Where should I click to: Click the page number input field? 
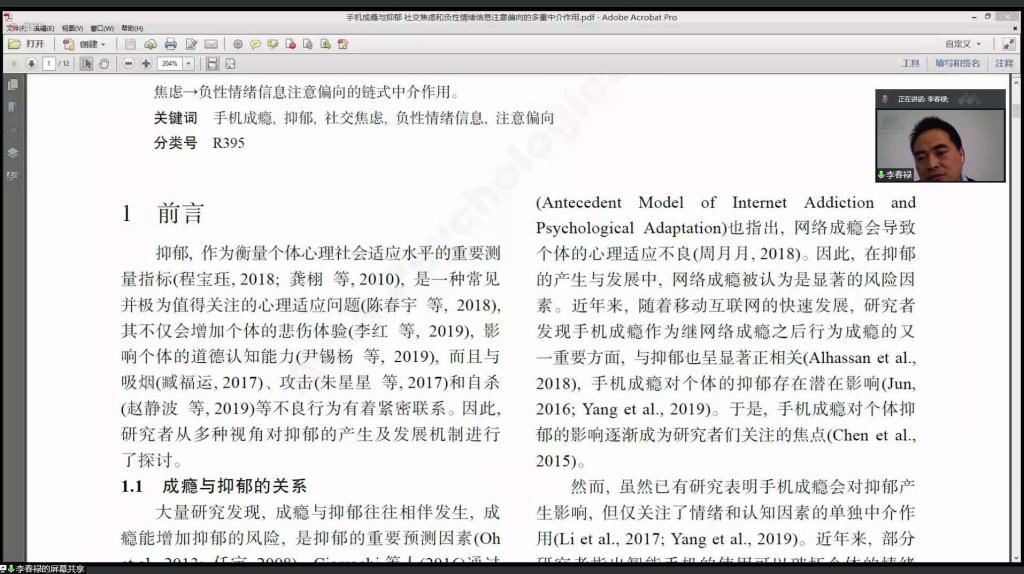49,63
